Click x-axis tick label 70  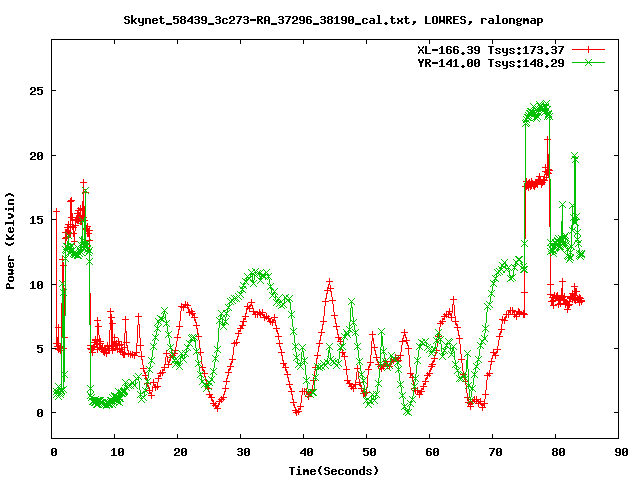click(x=495, y=452)
